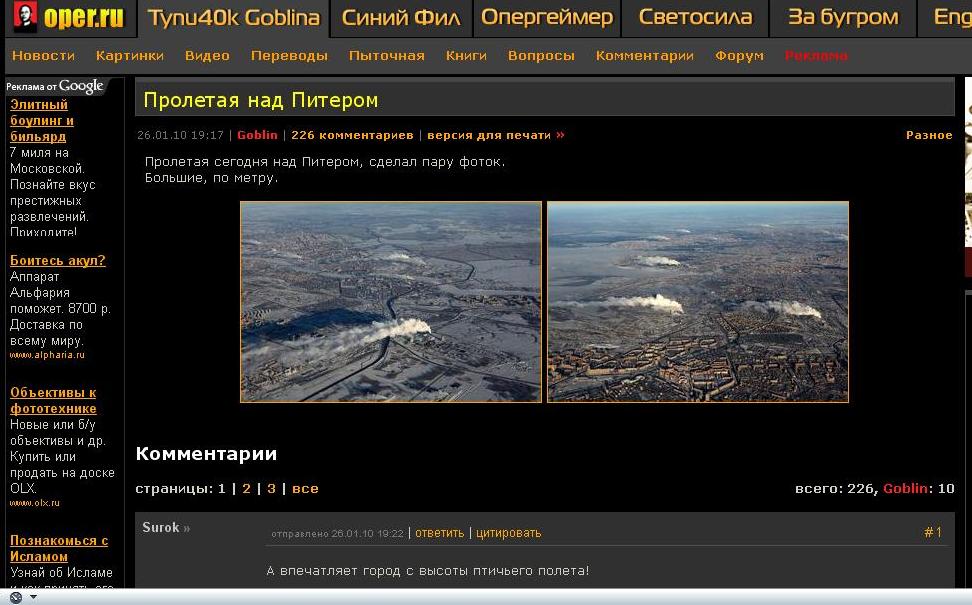Click the » after версия для печати
This screenshot has width=972, height=605.
pos(560,135)
